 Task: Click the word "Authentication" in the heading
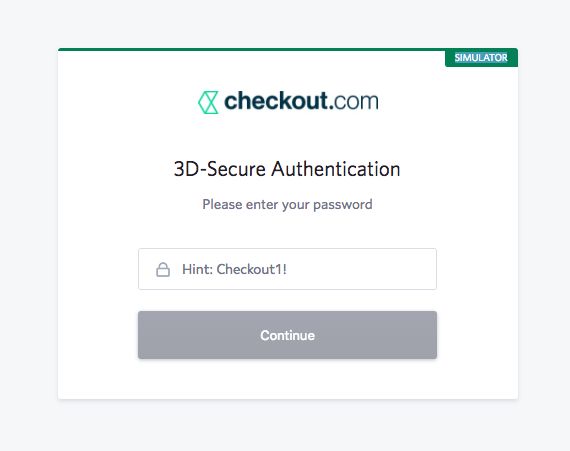click(336, 169)
